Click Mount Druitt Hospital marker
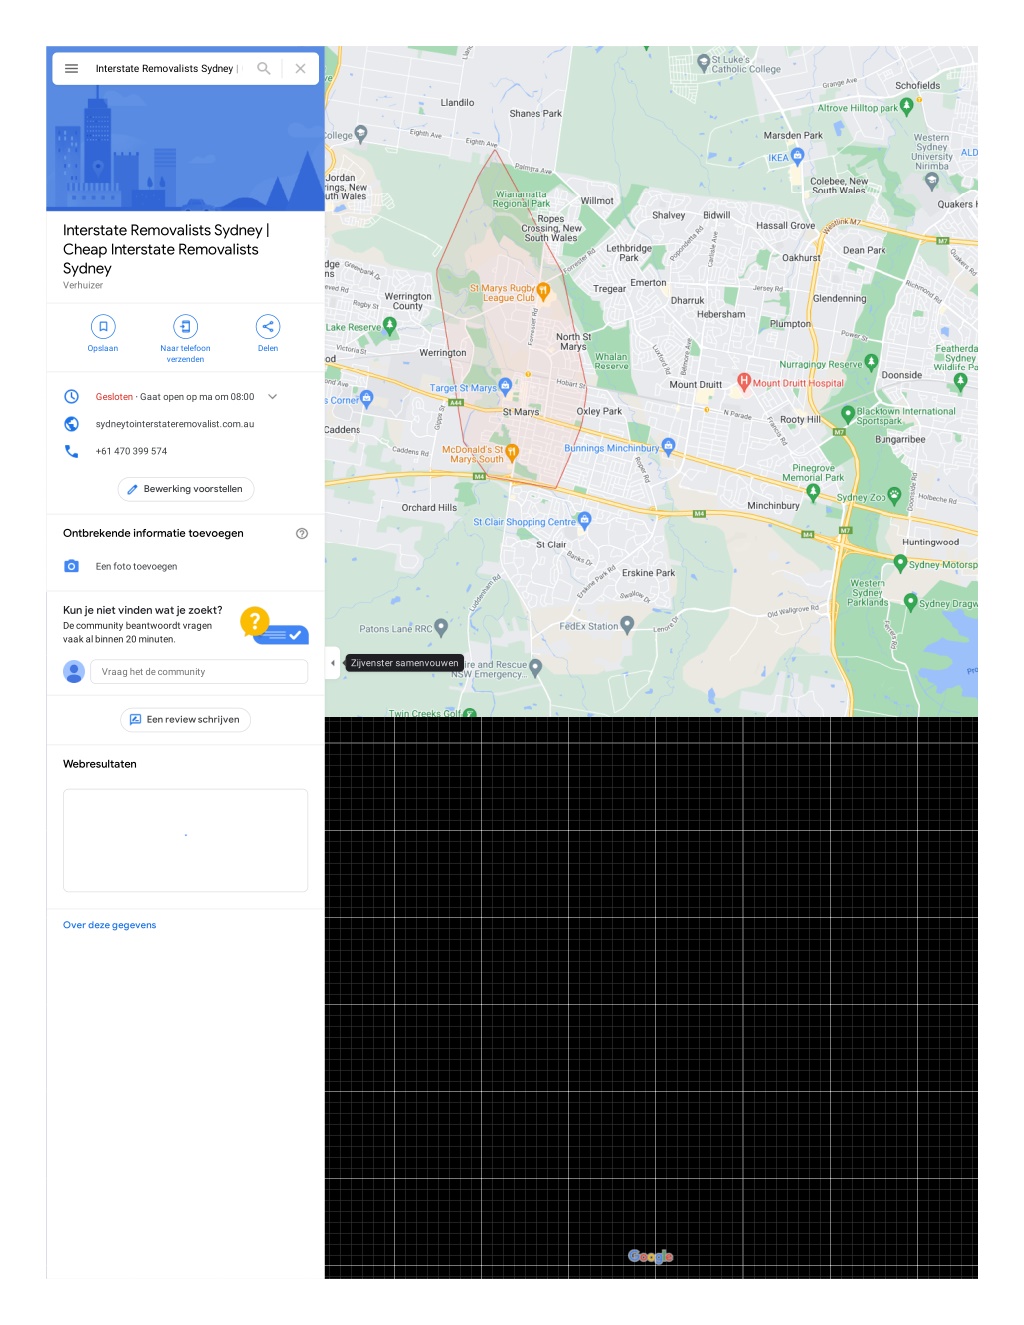The height and width of the screenshot is (1325, 1024). tap(744, 381)
